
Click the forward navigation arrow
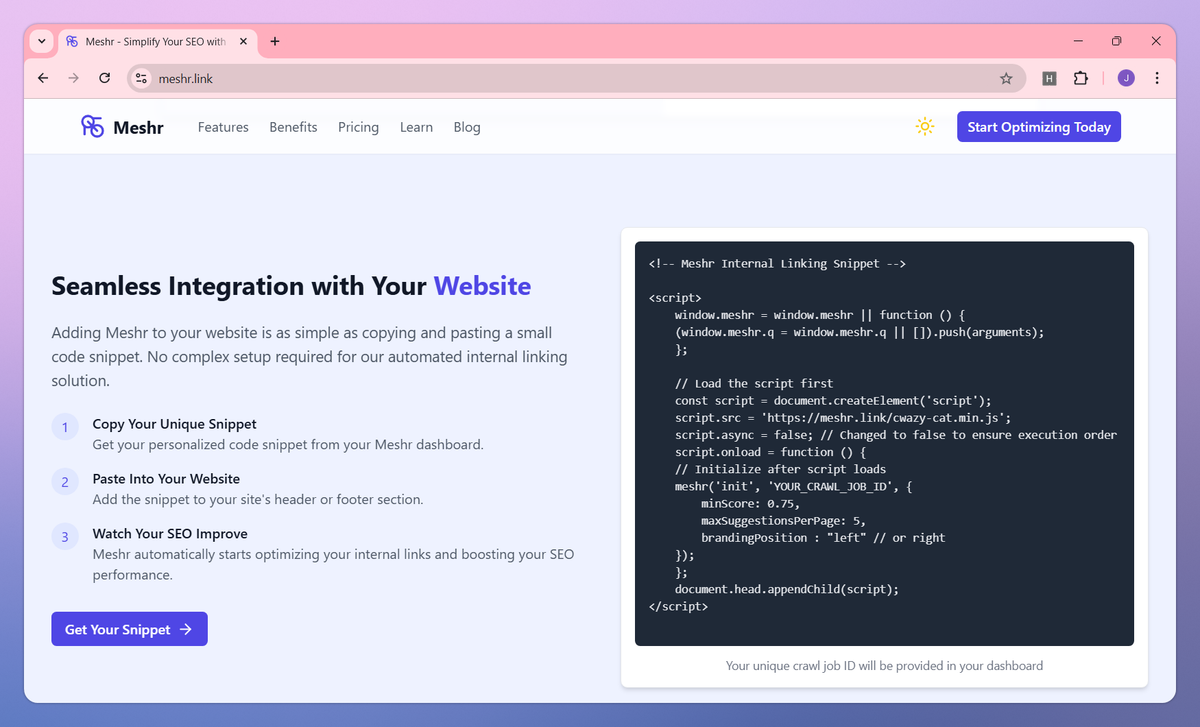point(73,78)
